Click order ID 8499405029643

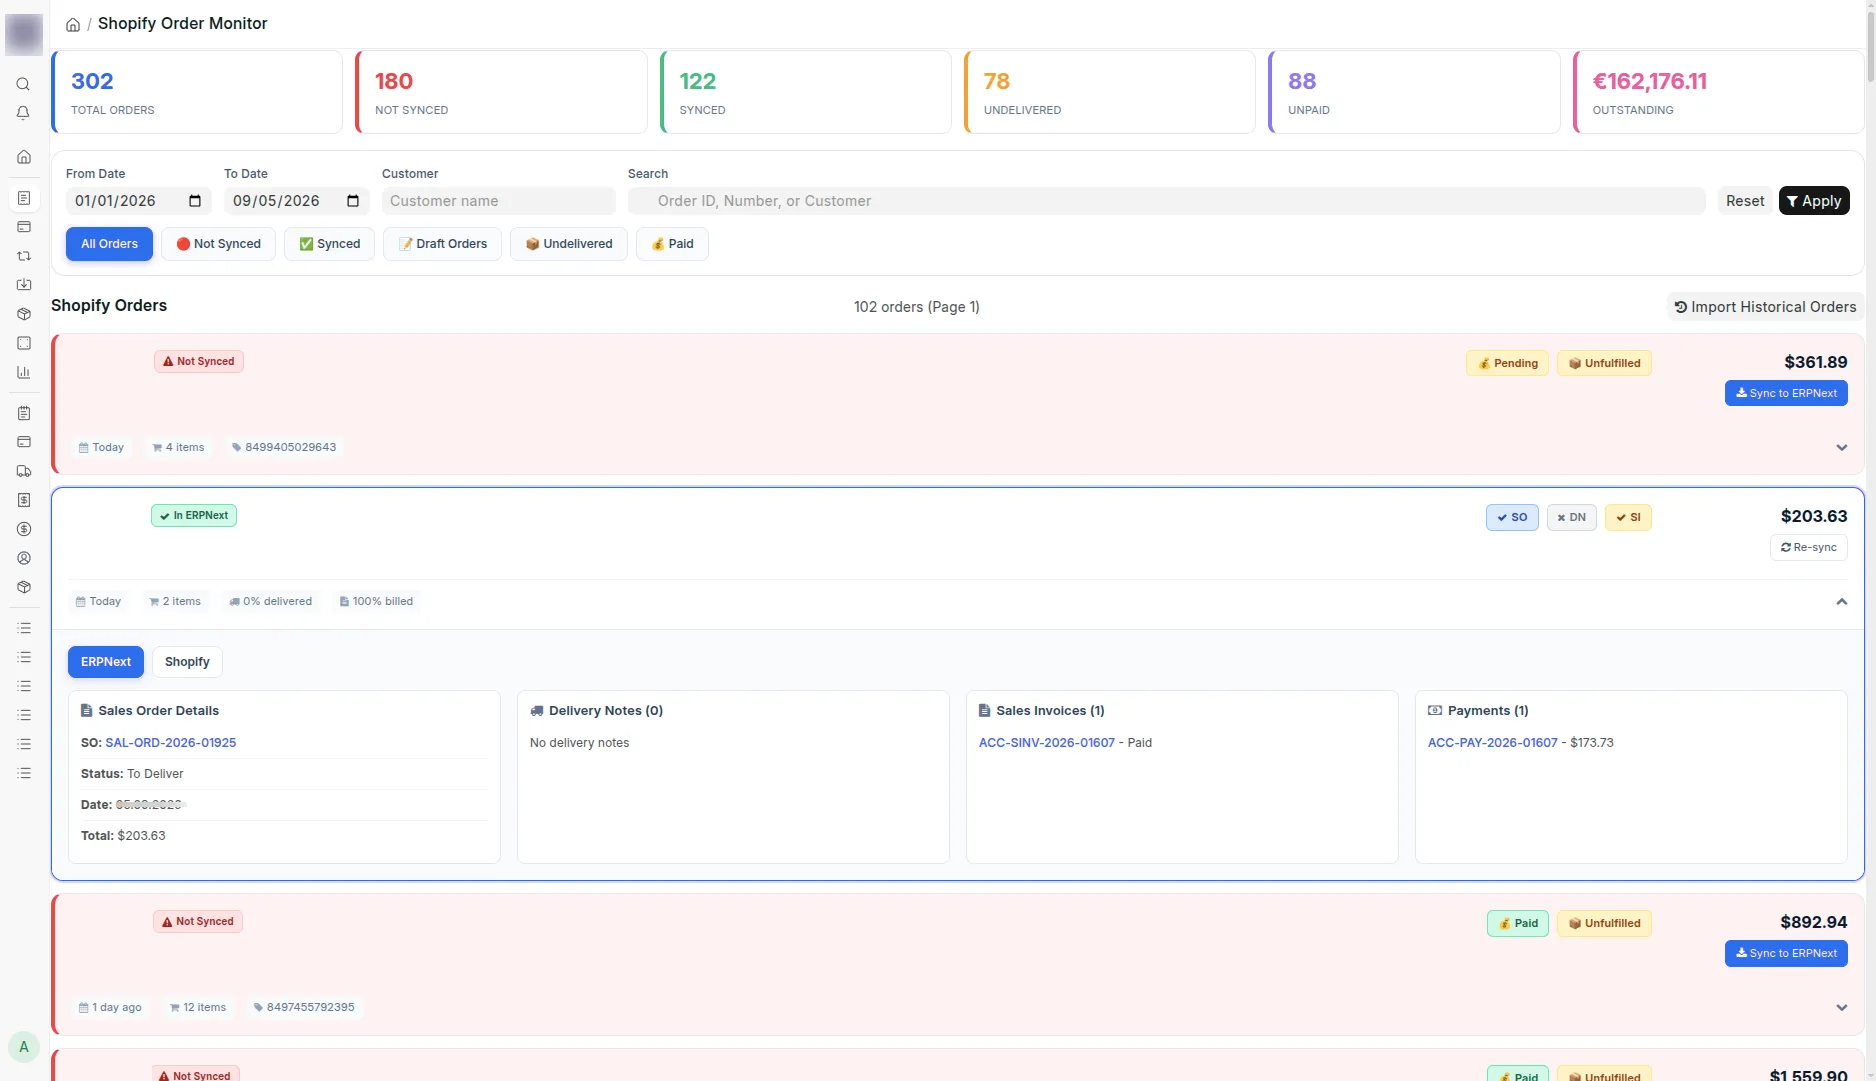point(284,447)
